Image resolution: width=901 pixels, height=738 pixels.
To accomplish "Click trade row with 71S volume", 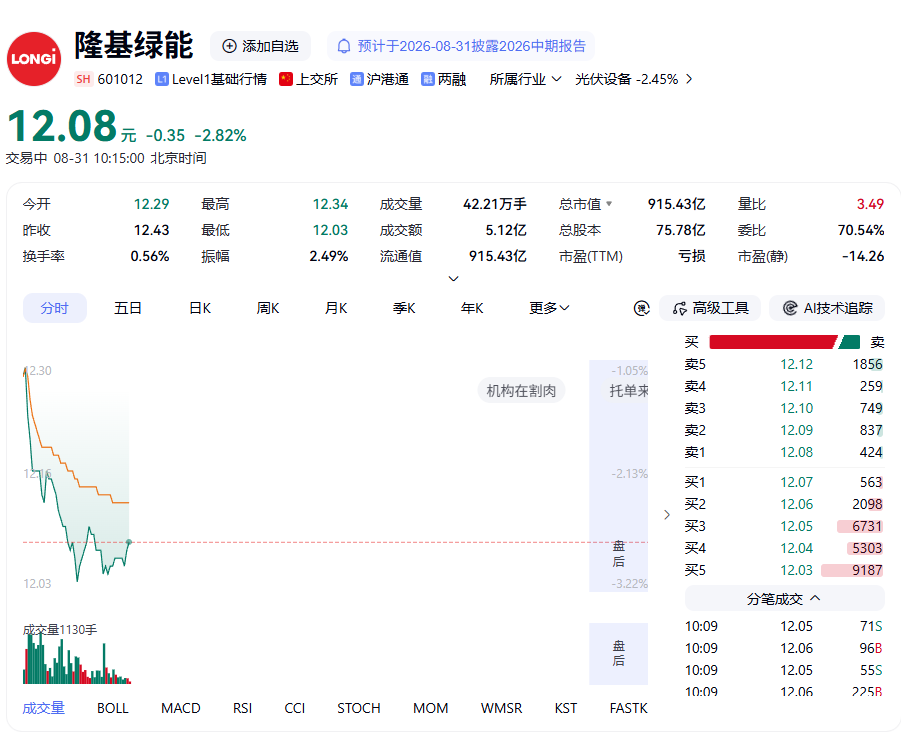I will (784, 626).
